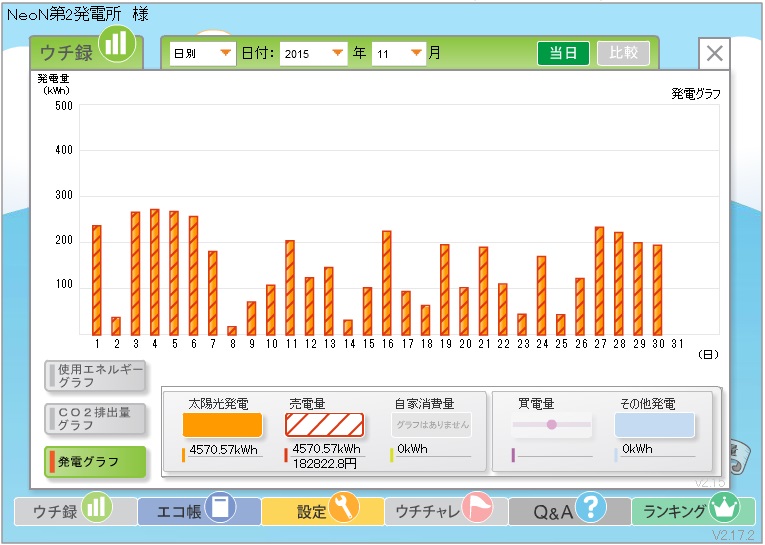Click the question mark icon on Q&A
The image size is (765, 545).
tap(591, 507)
